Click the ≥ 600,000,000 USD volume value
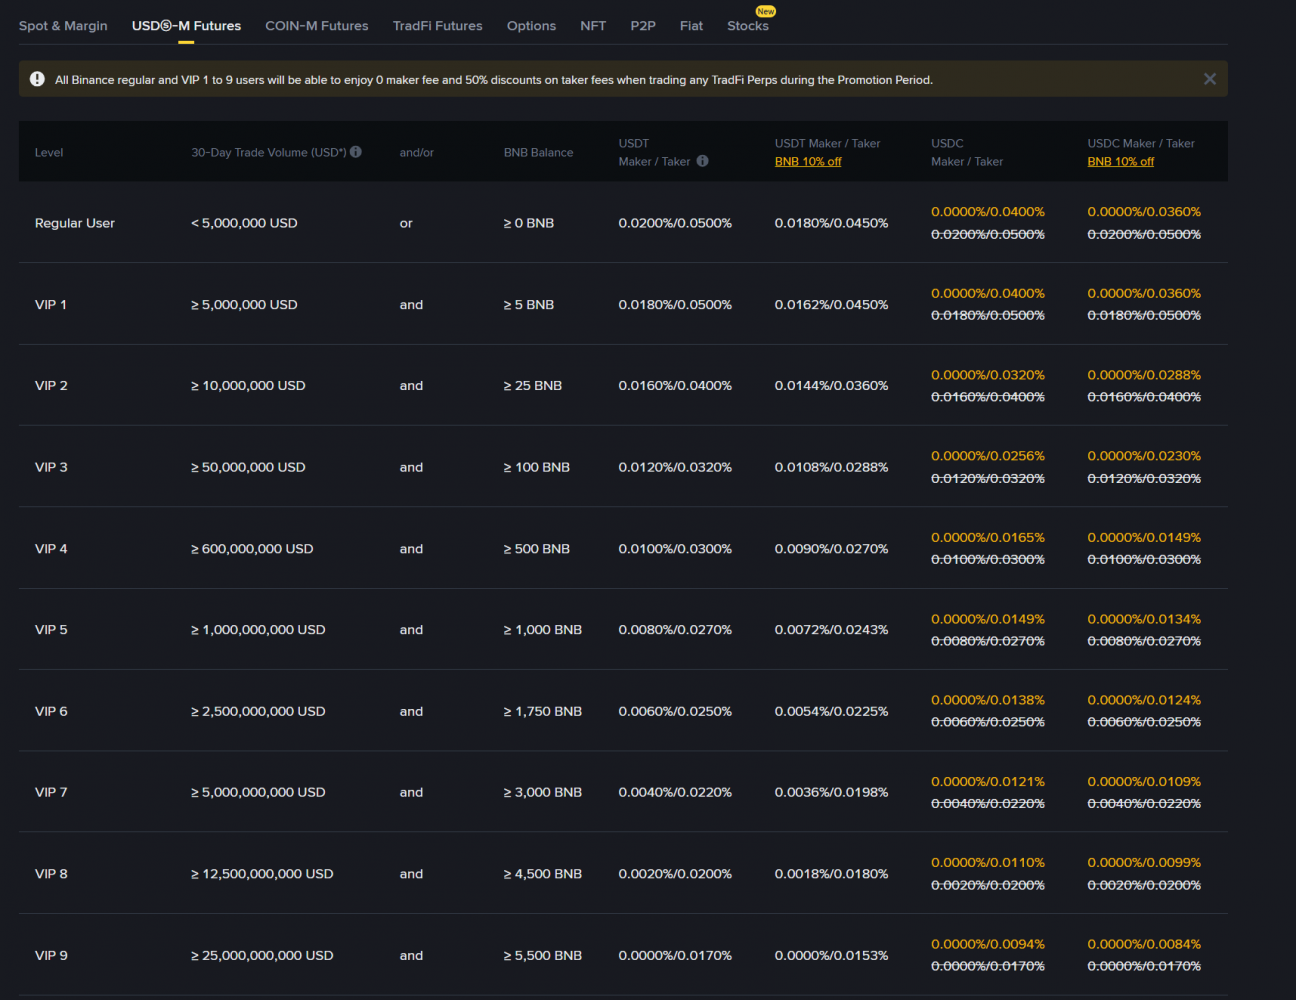Viewport: 1296px width, 1000px height. click(252, 549)
